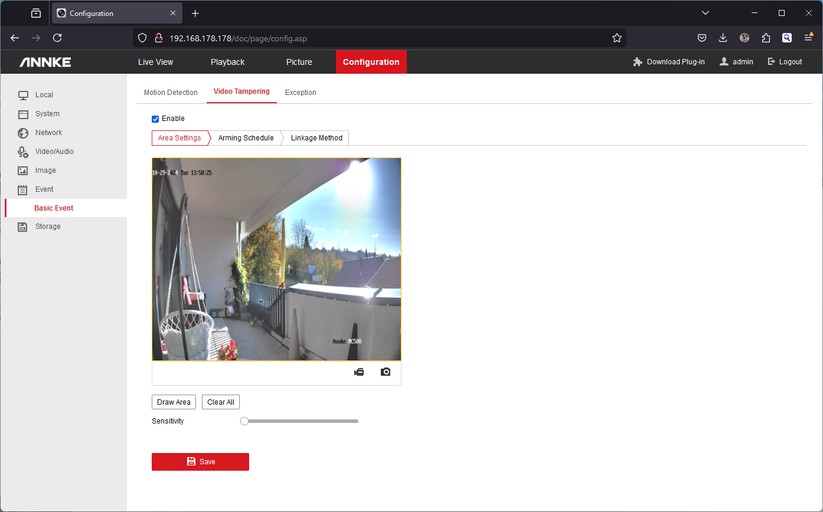Open a new browser tab
This screenshot has width=823, height=512.
pyautogui.click(x=195, y=14)
